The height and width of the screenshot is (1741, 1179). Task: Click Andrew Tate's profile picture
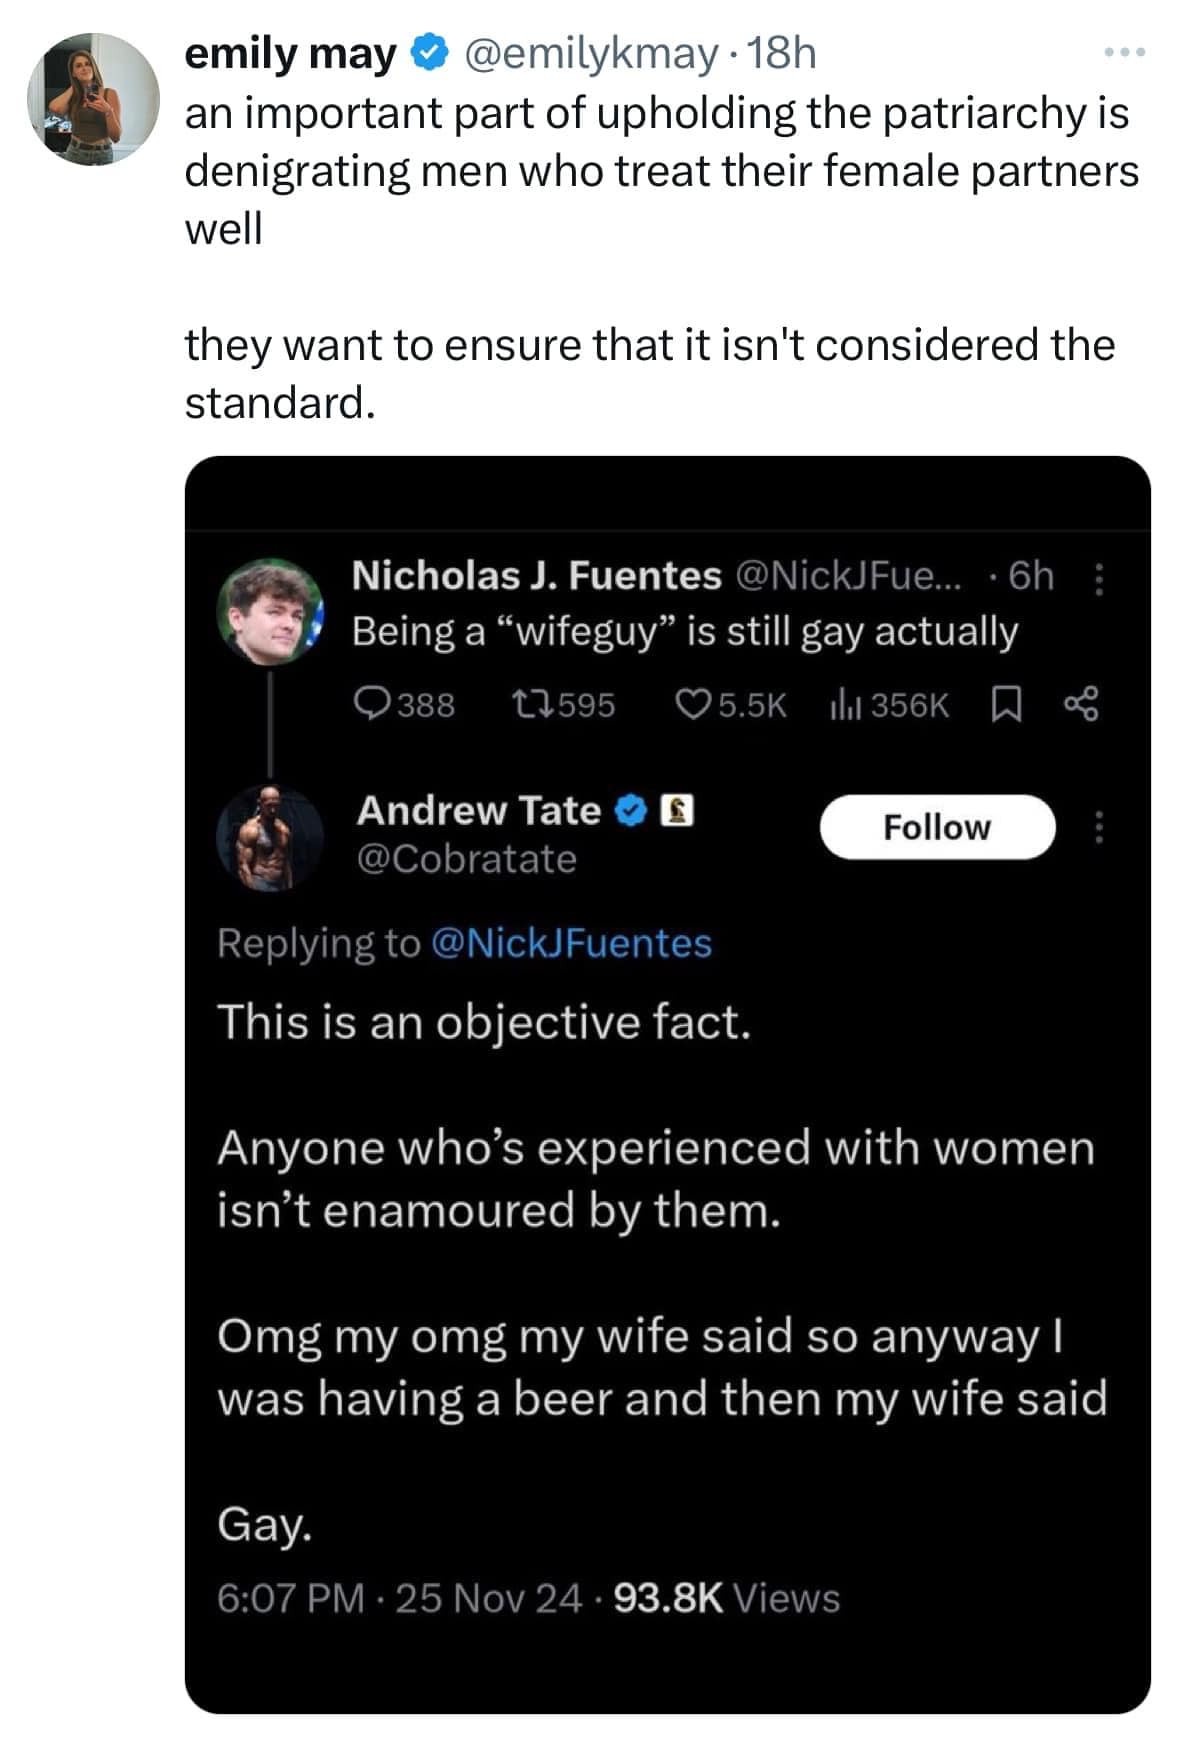tap(271, 837)
